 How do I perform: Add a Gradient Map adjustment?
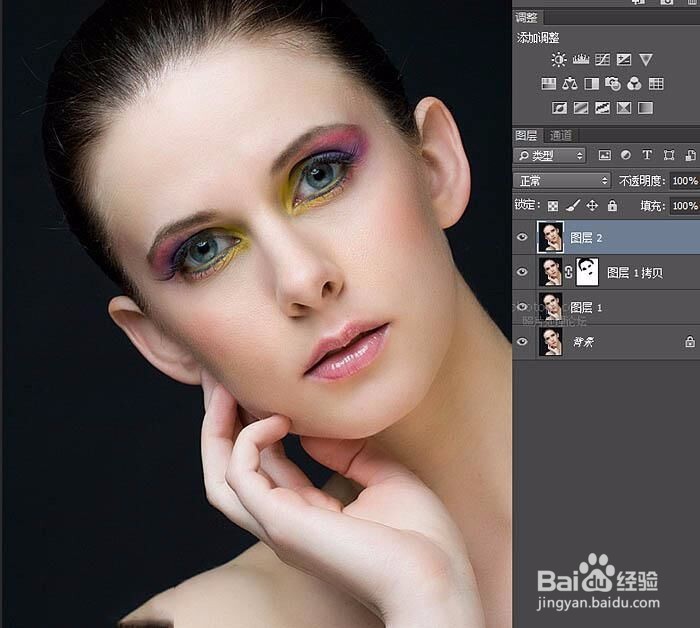pyautogui.click(x=646, y=108)
